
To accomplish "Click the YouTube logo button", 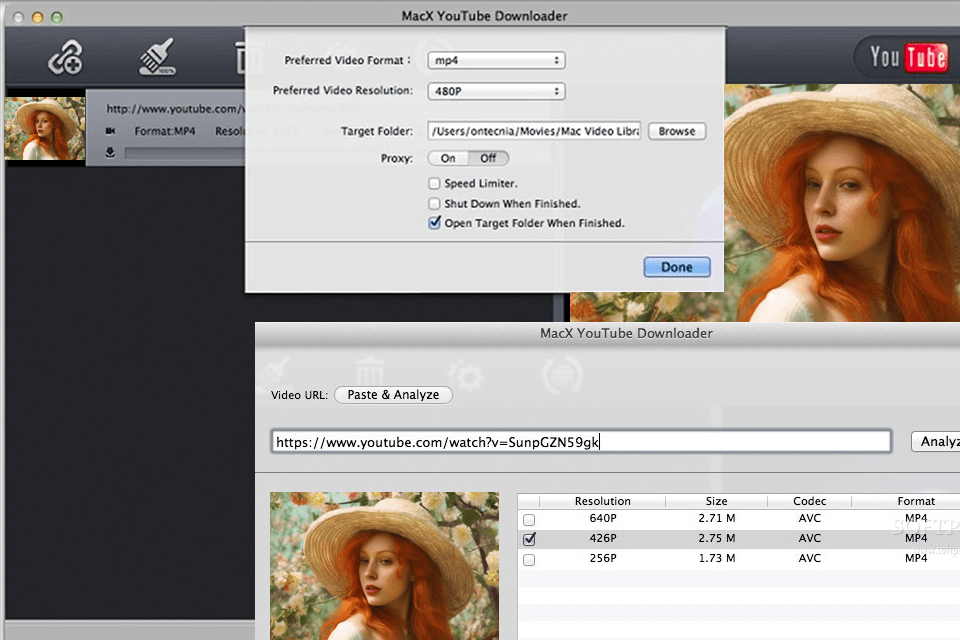I will click(907, 58).
